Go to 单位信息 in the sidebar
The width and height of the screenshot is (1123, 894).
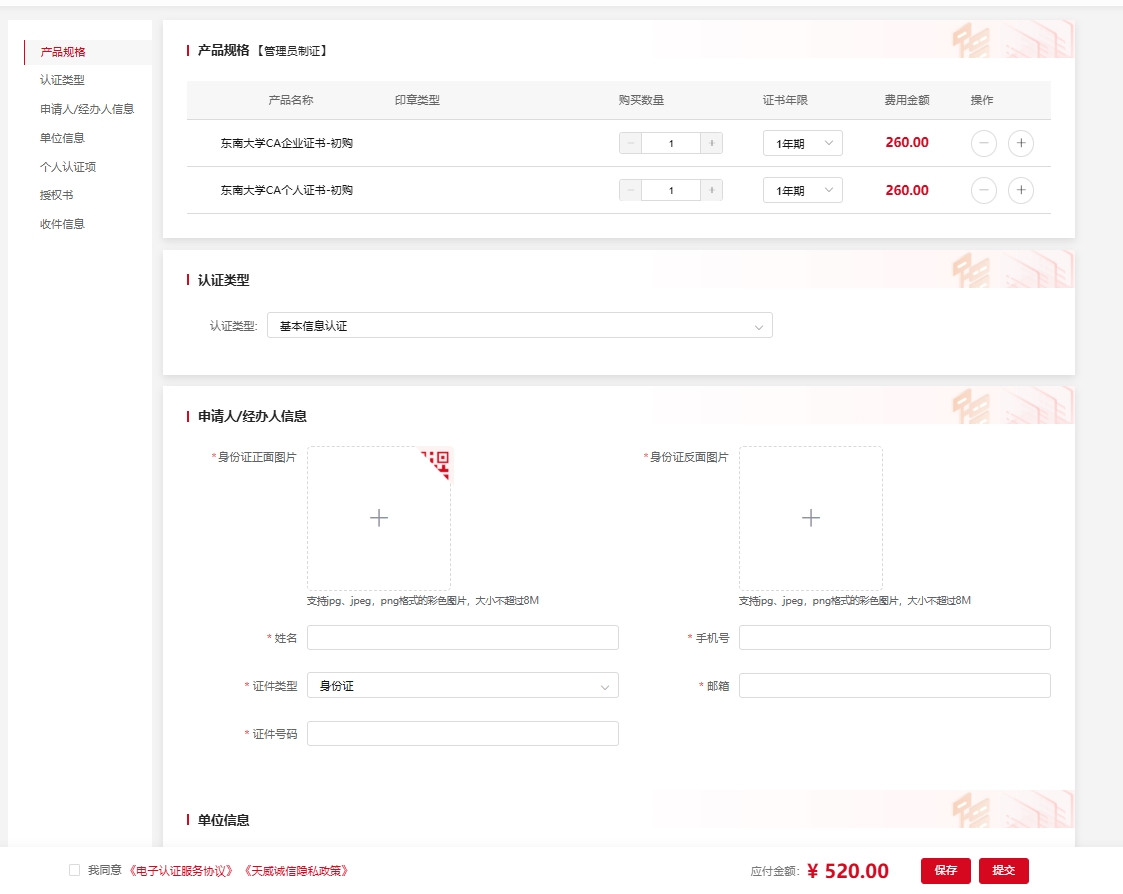62,138
